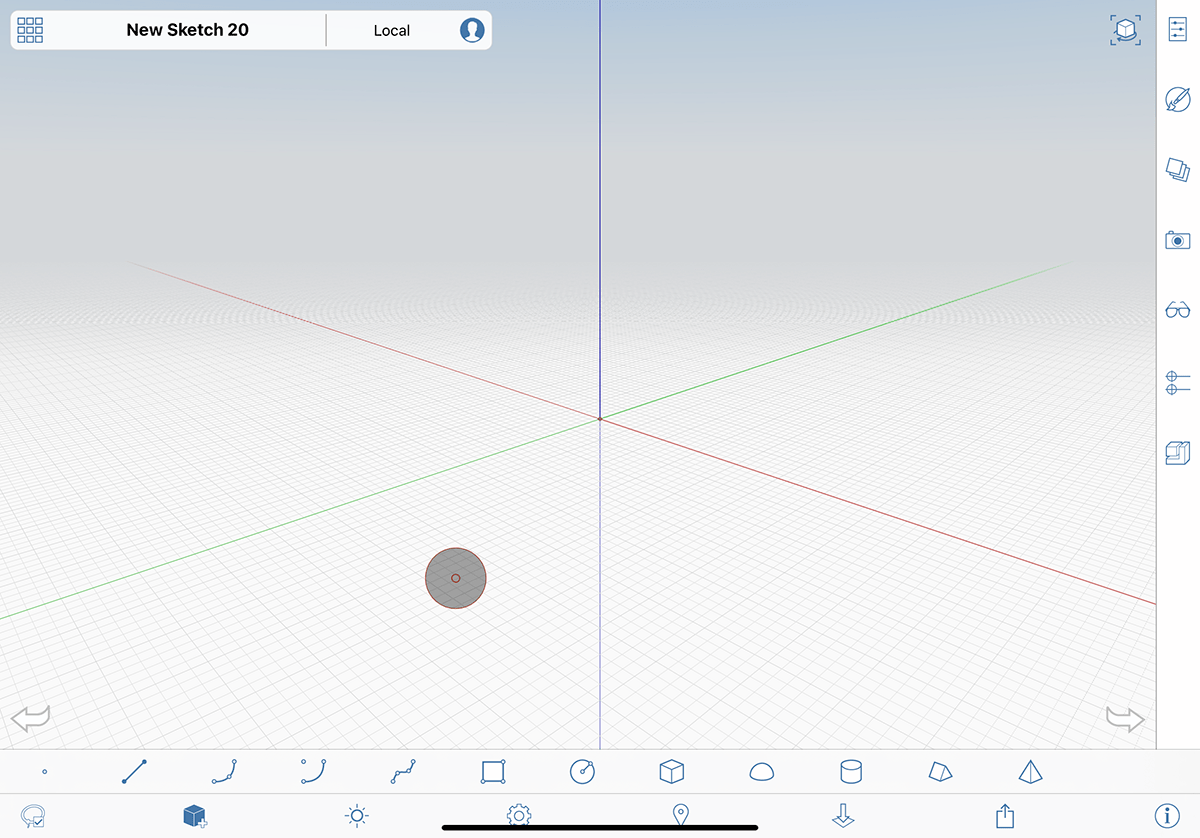Tap the origin point where axes meet
This screenshot has height=838, width=1200.
click(600, 419)
